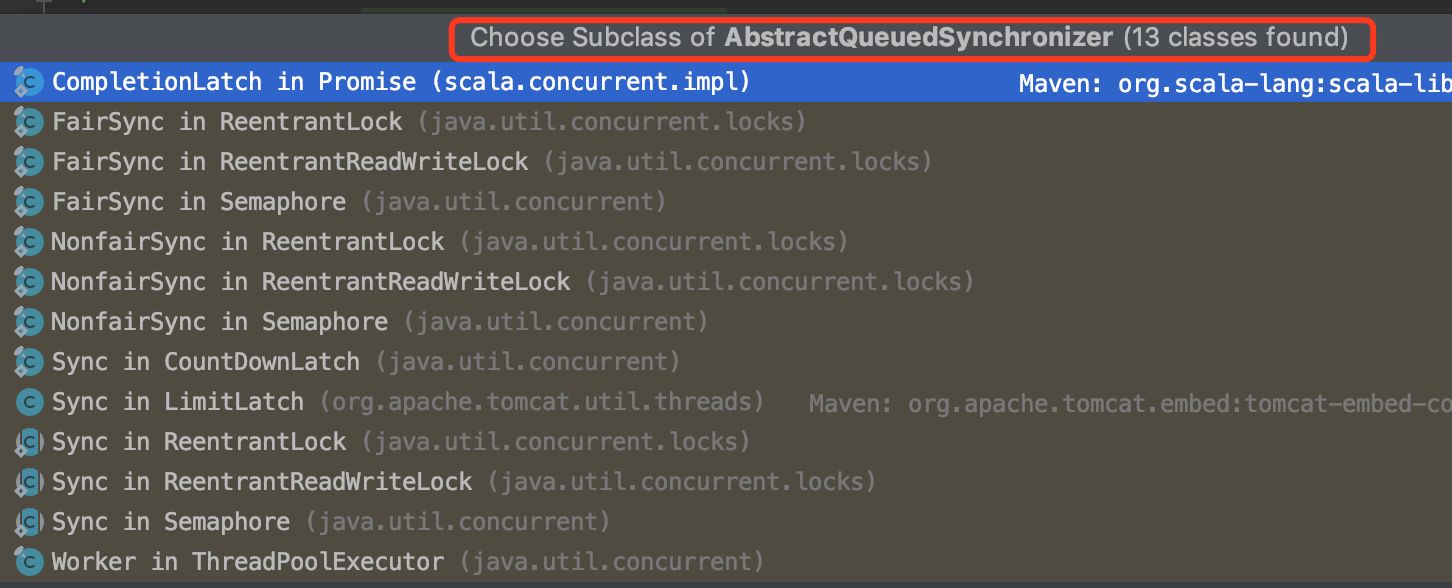Select Worker in ThreadPoolExecutor
This screenshot has width=1452, height=588.
point(250,561)
